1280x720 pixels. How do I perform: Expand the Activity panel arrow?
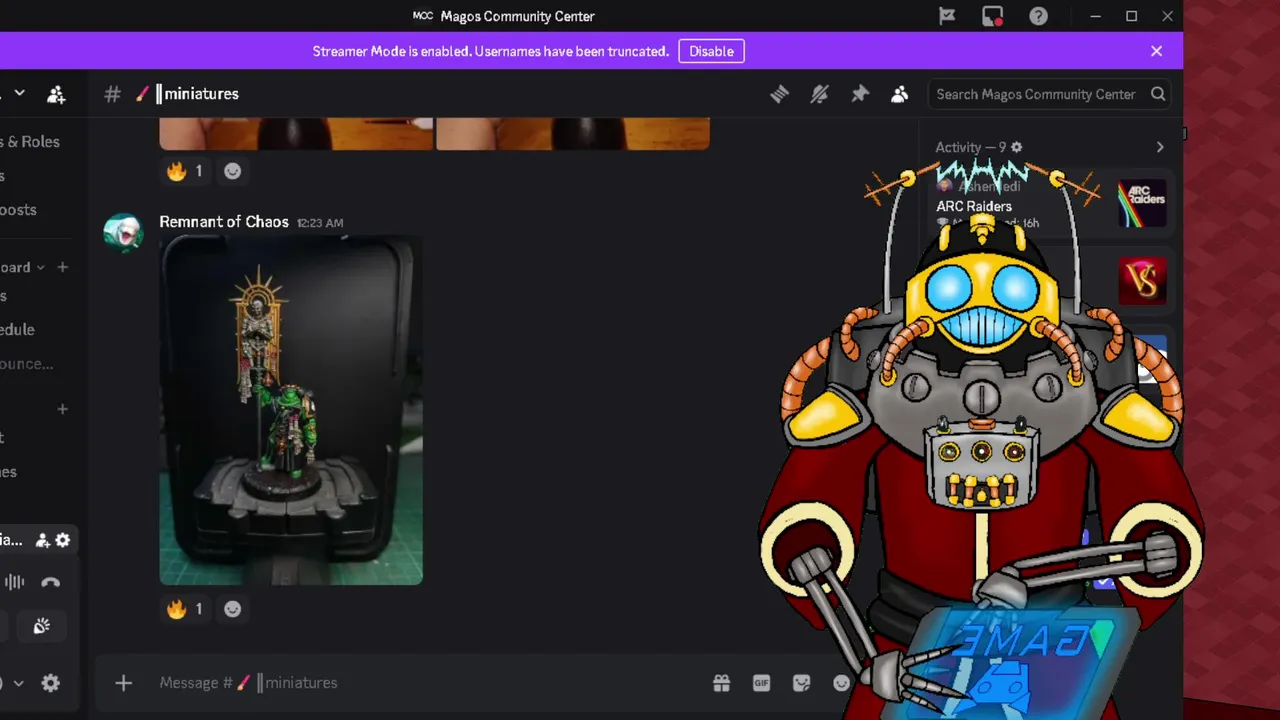pos(1160,147)
